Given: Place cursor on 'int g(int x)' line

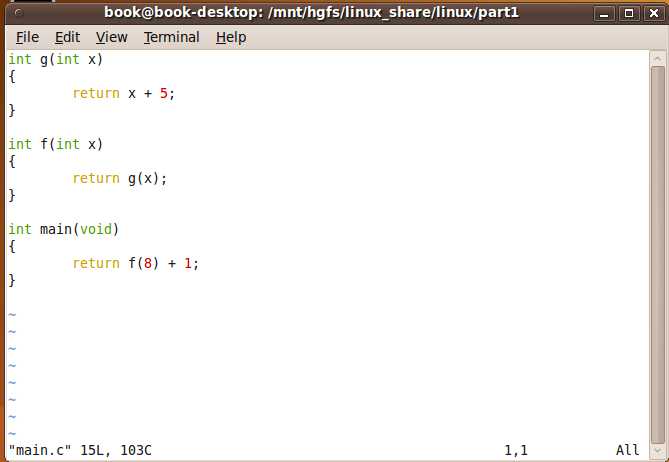Looking at the screenshot, I should tap(56, 60).
